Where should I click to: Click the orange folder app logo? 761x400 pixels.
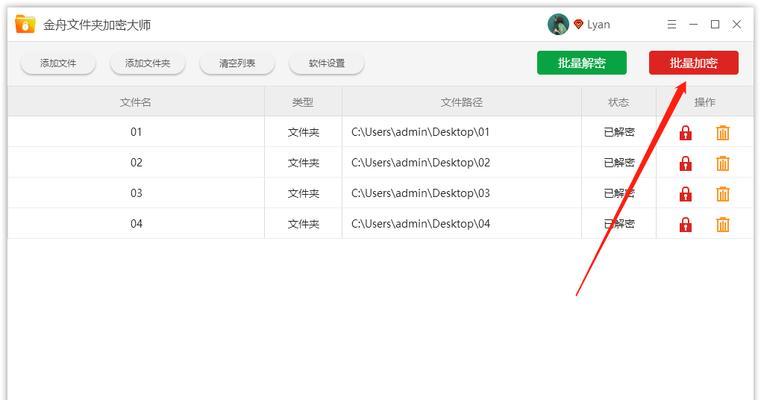[25, 24]
